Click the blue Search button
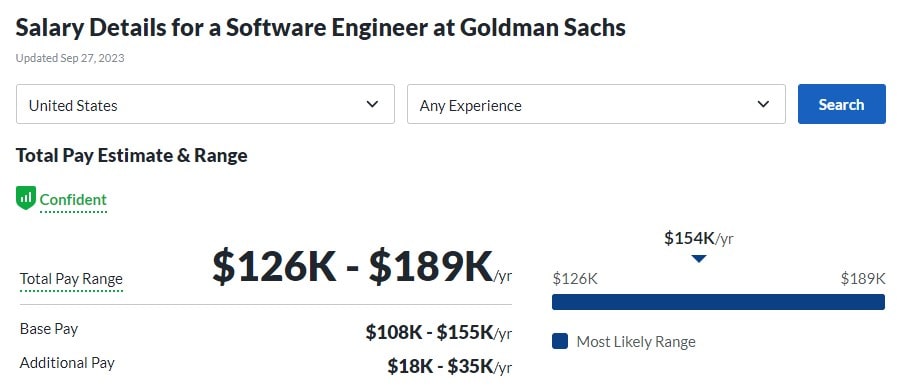This screenshot has width=897, height=389. tap(842, 104)
